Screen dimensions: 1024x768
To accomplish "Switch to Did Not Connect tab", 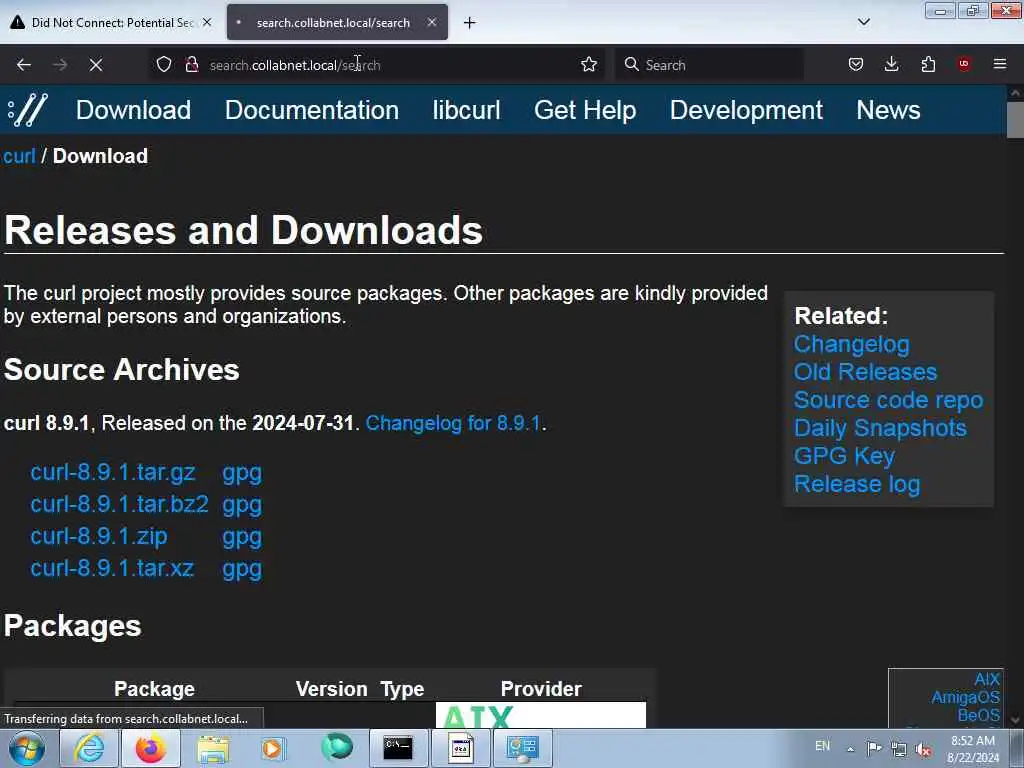I will (111, 22).
